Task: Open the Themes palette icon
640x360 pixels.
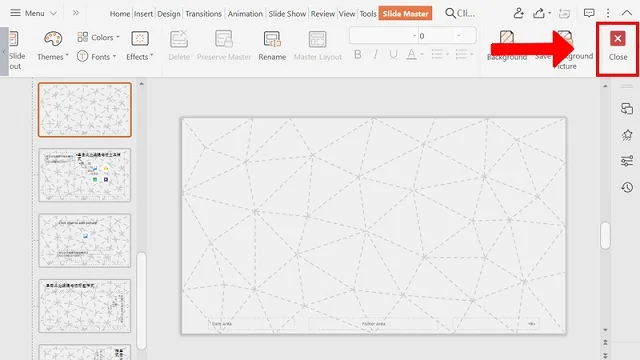Action: (x=53, y=39)
